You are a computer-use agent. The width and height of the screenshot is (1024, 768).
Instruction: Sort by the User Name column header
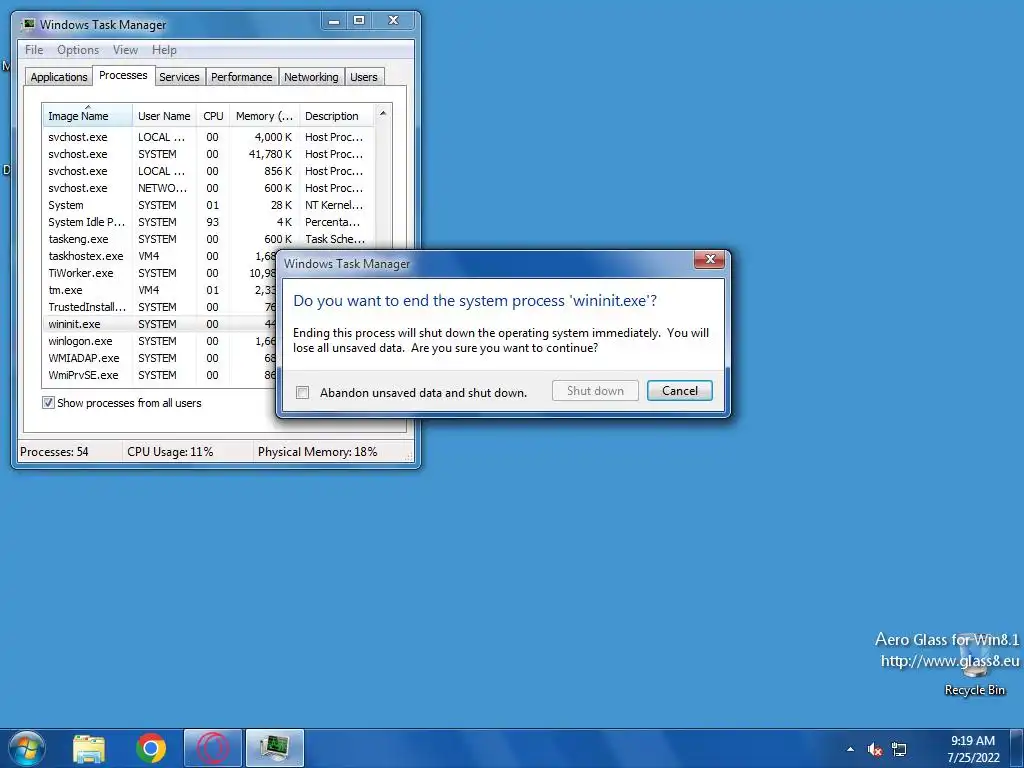(x=164, y=116)
